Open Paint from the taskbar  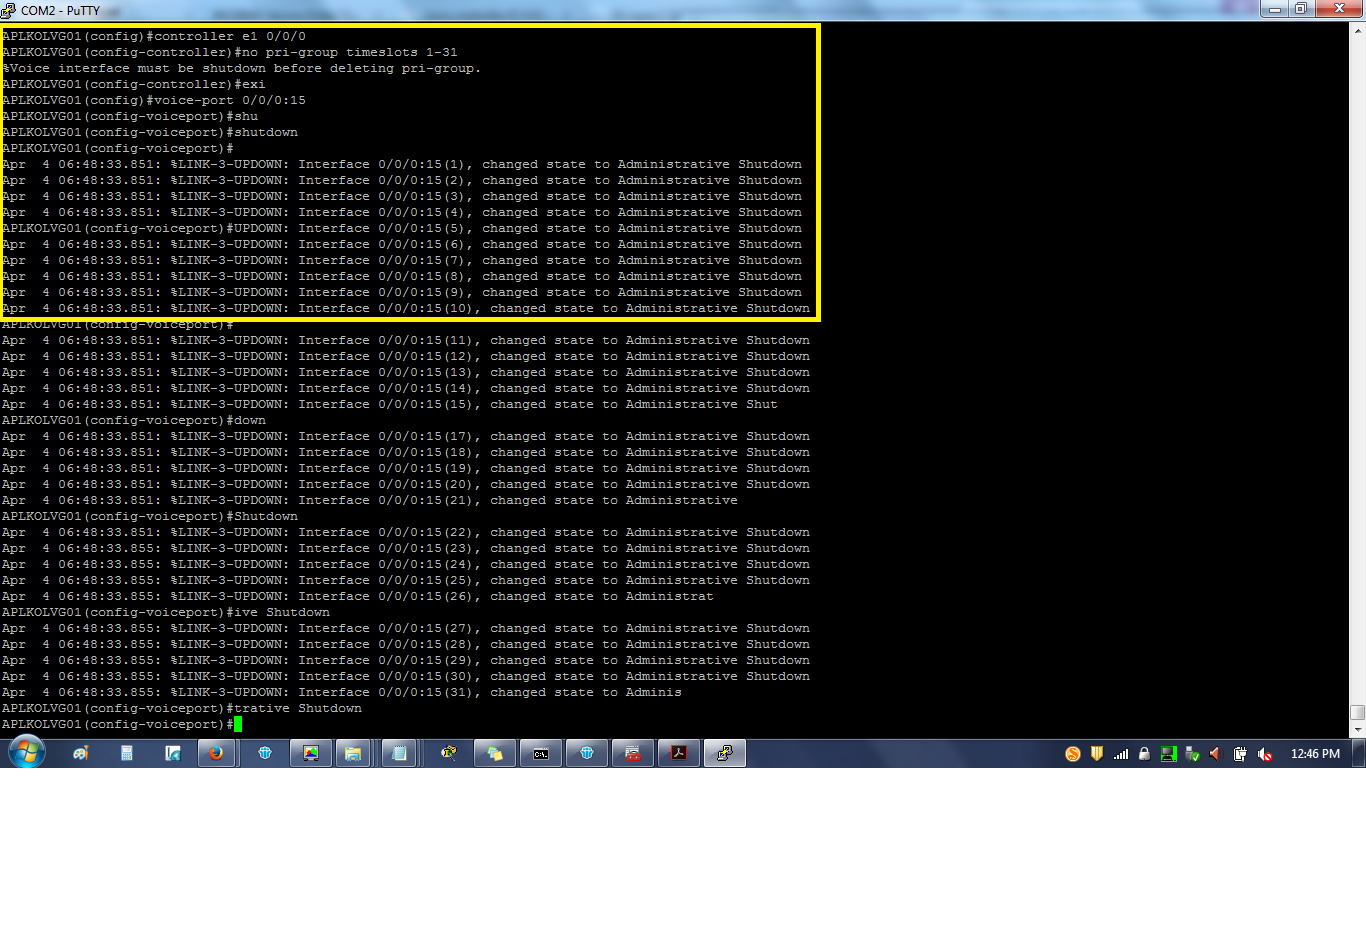click(x=80, y=753)
